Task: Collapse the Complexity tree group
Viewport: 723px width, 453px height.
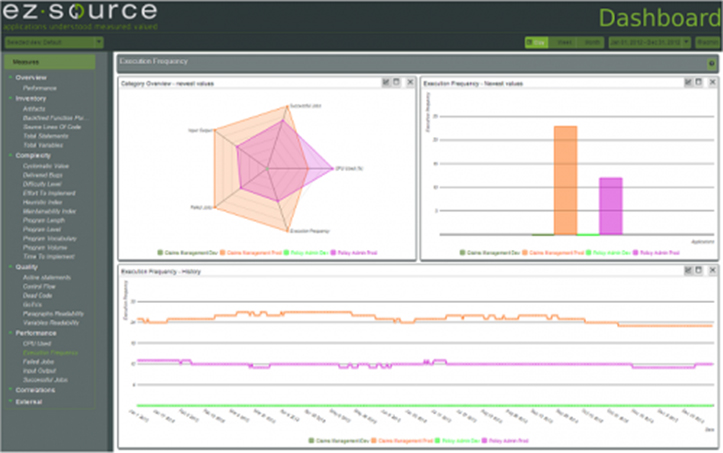Action: coord(10,155)
